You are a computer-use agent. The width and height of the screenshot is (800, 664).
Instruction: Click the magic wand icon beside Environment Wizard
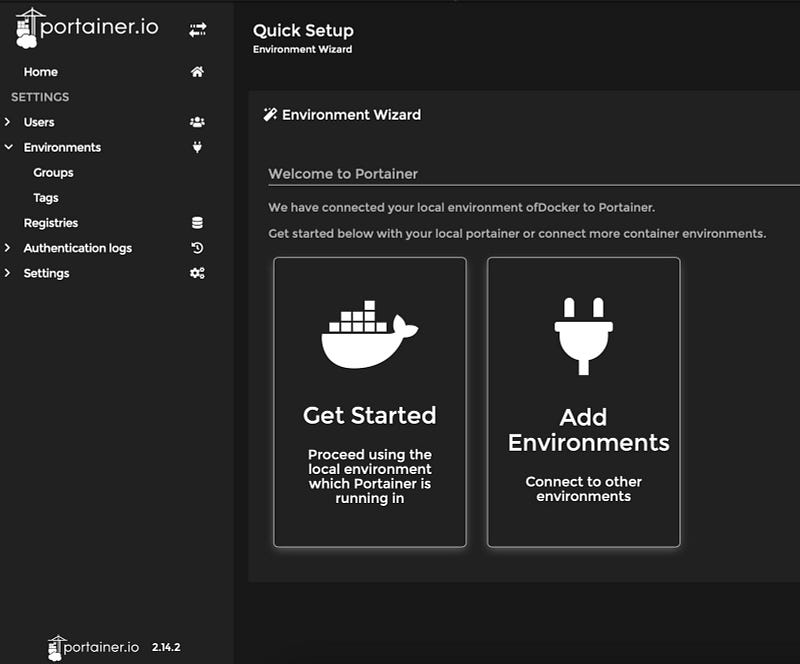[x=270, y=114]
